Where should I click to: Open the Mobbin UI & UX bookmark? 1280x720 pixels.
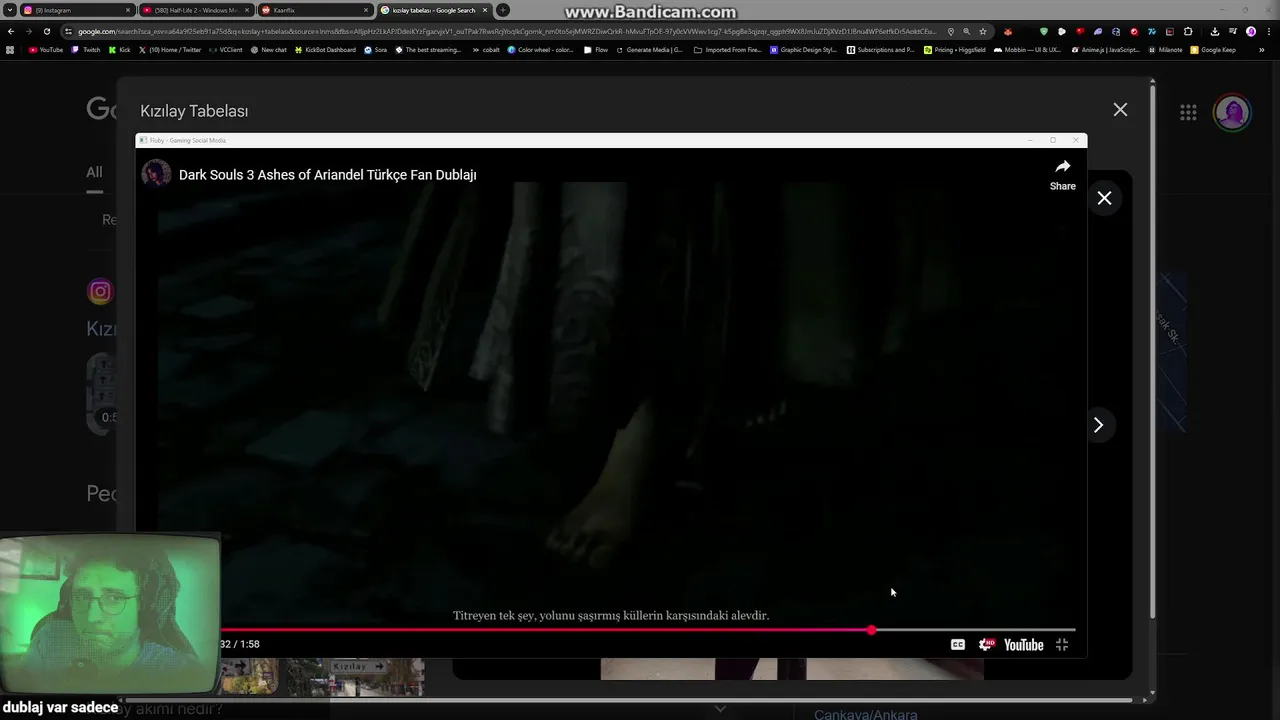[1027, 50]
